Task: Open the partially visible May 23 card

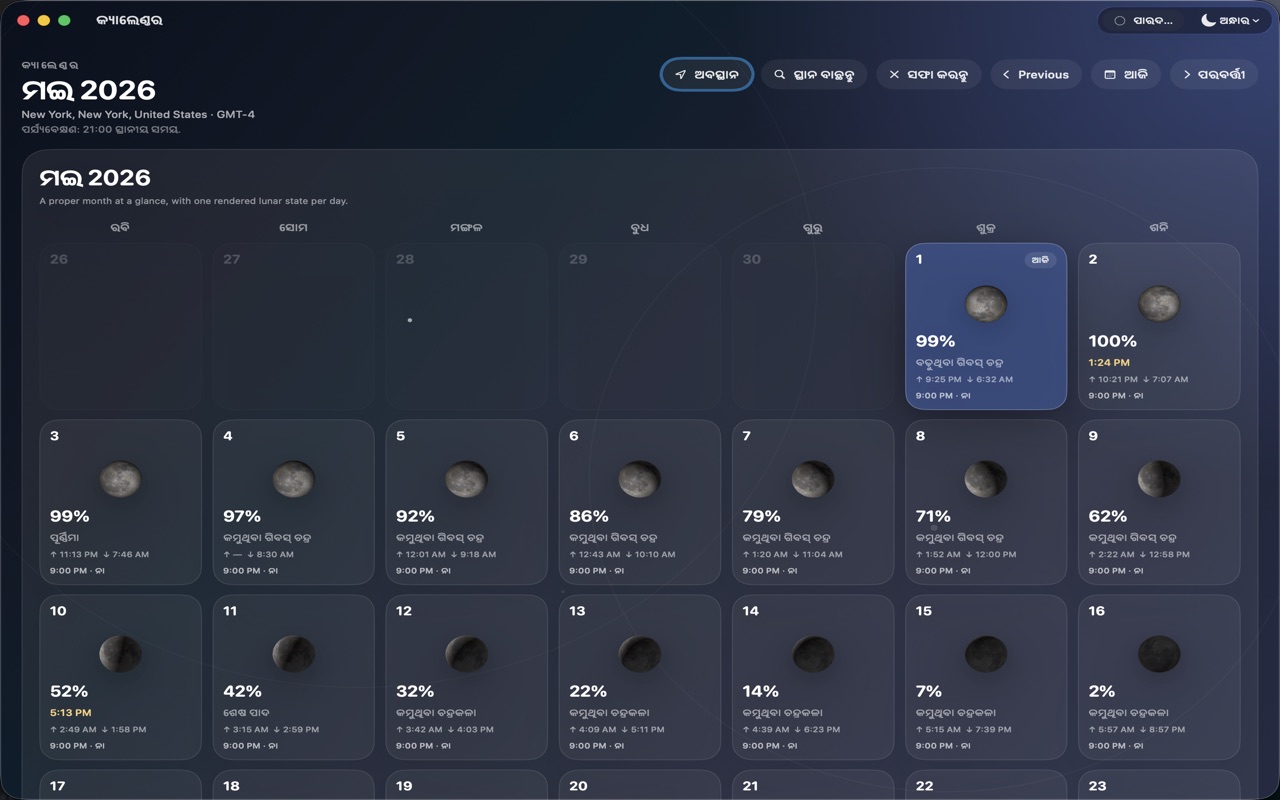Action: point(1159,785)
